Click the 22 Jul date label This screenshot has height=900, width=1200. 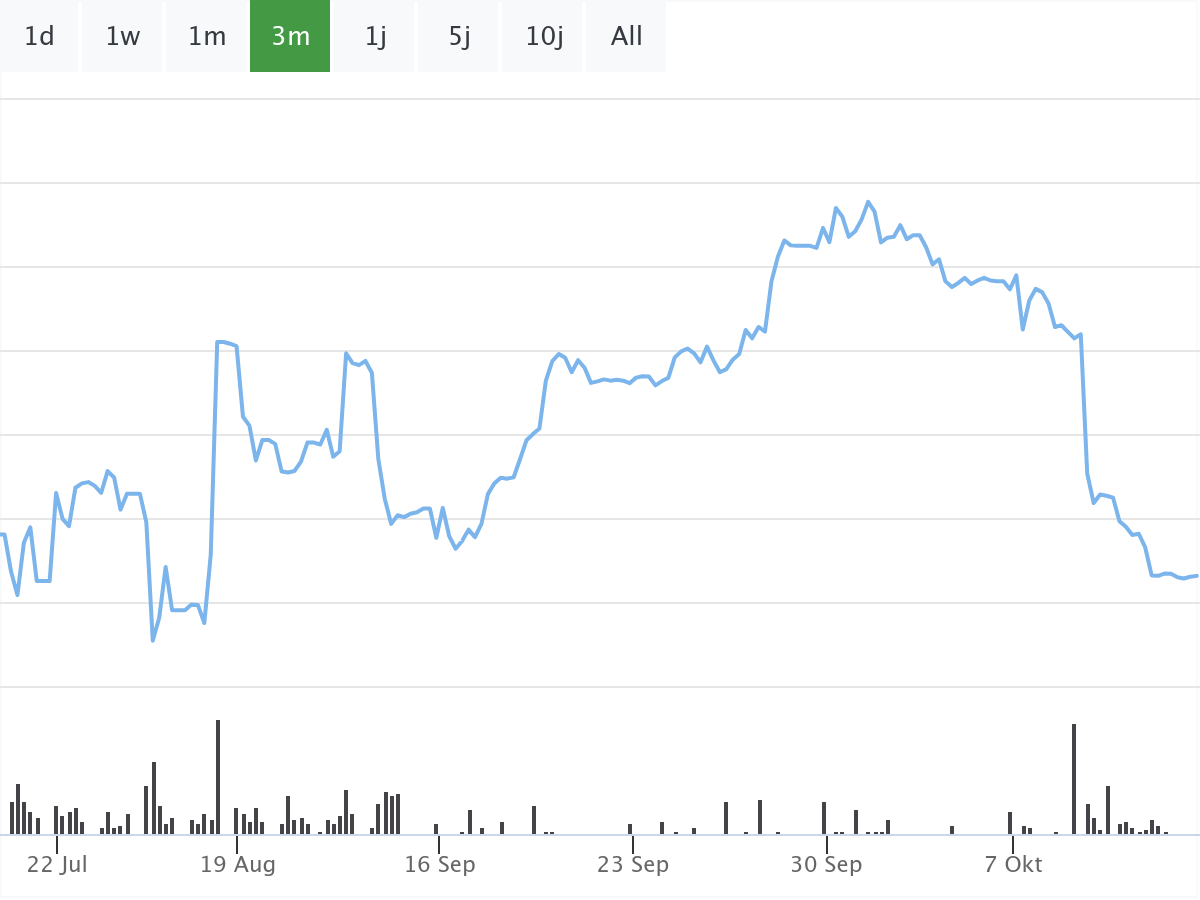[57, 865]
